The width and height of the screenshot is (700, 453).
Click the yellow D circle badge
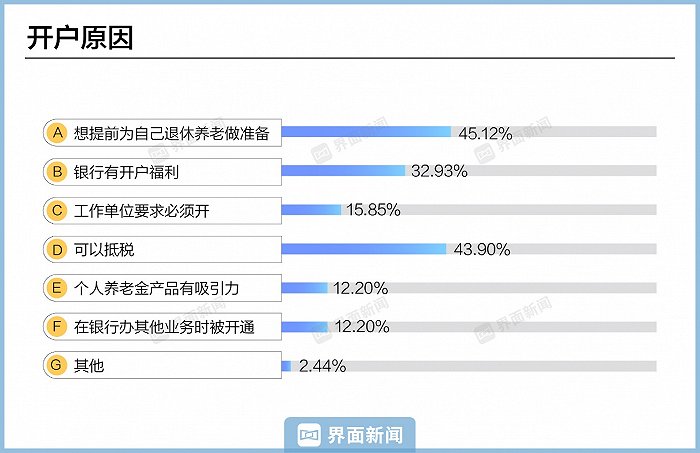(57, 249)
